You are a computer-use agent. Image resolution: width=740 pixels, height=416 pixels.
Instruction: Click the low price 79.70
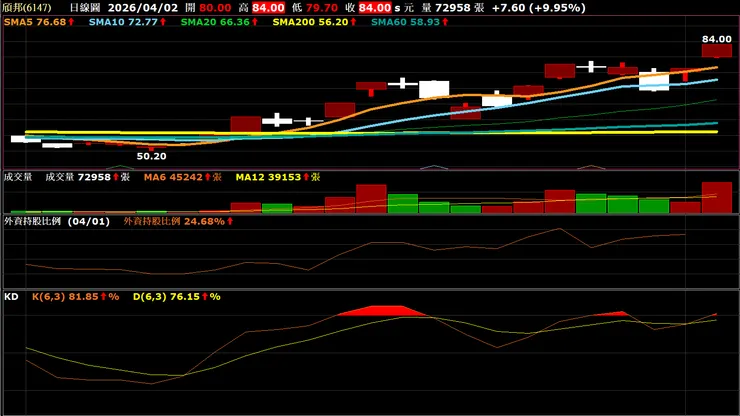[321, 8]
